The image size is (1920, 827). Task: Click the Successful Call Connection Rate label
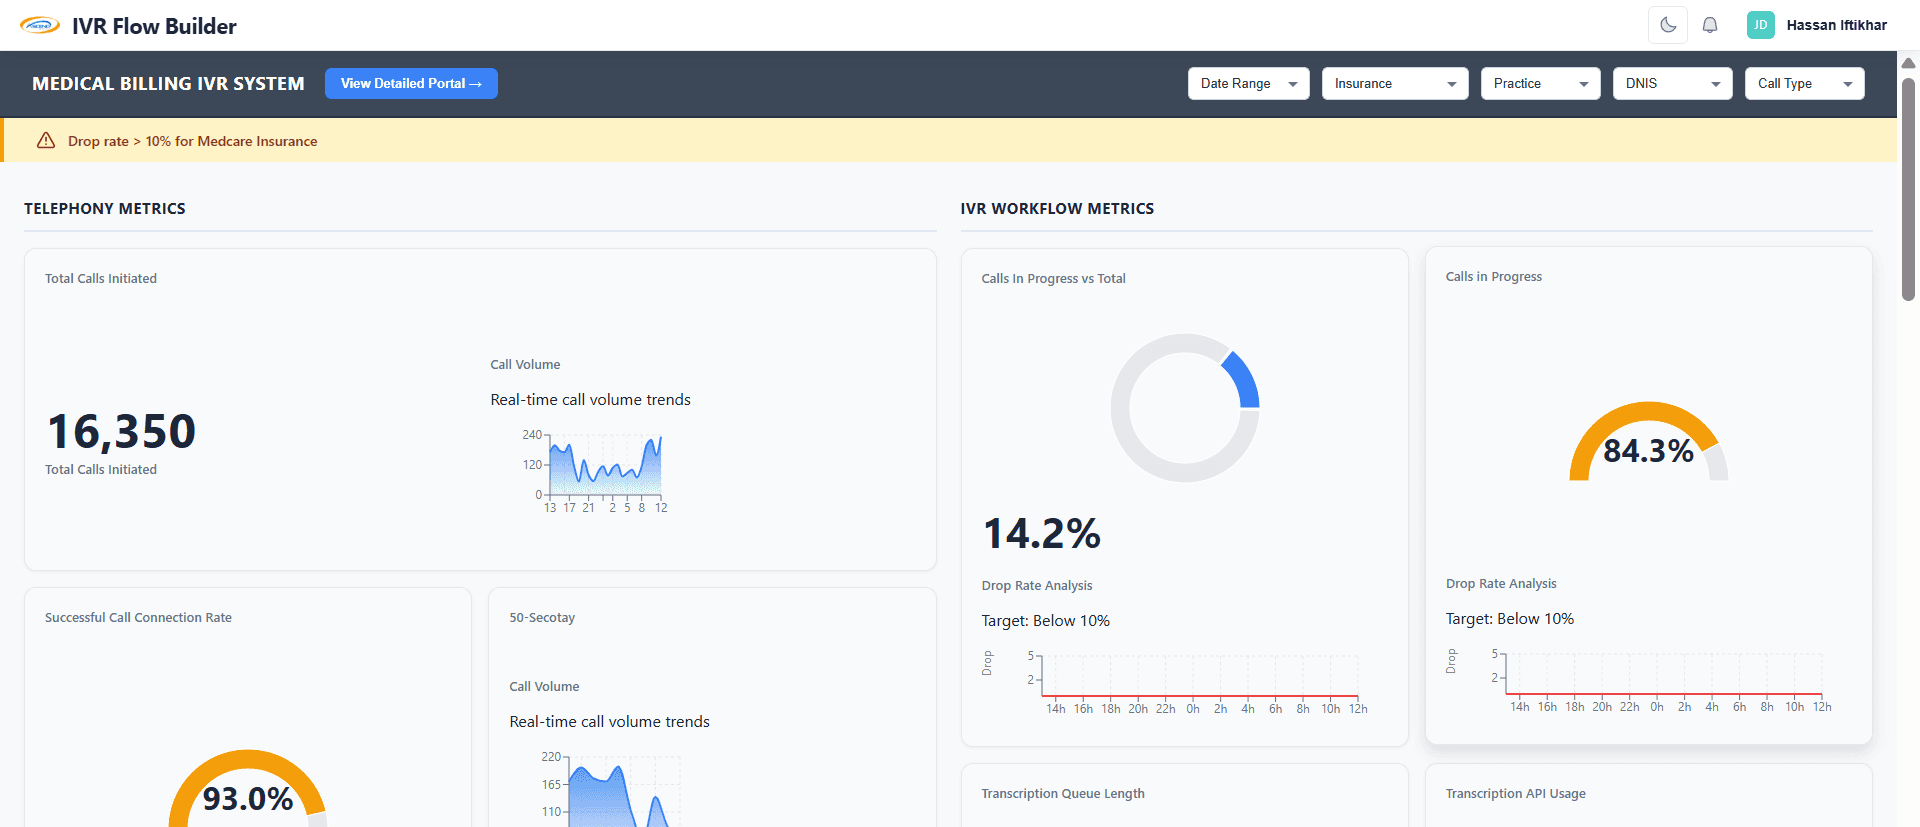coord(138,618)
